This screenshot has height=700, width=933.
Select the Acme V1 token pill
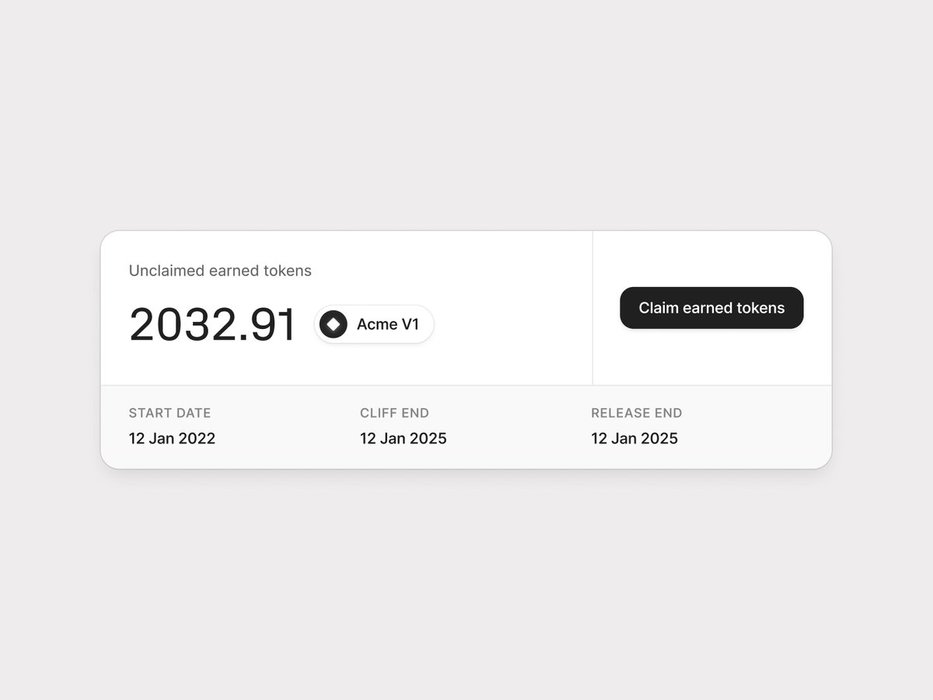point(374,324)
